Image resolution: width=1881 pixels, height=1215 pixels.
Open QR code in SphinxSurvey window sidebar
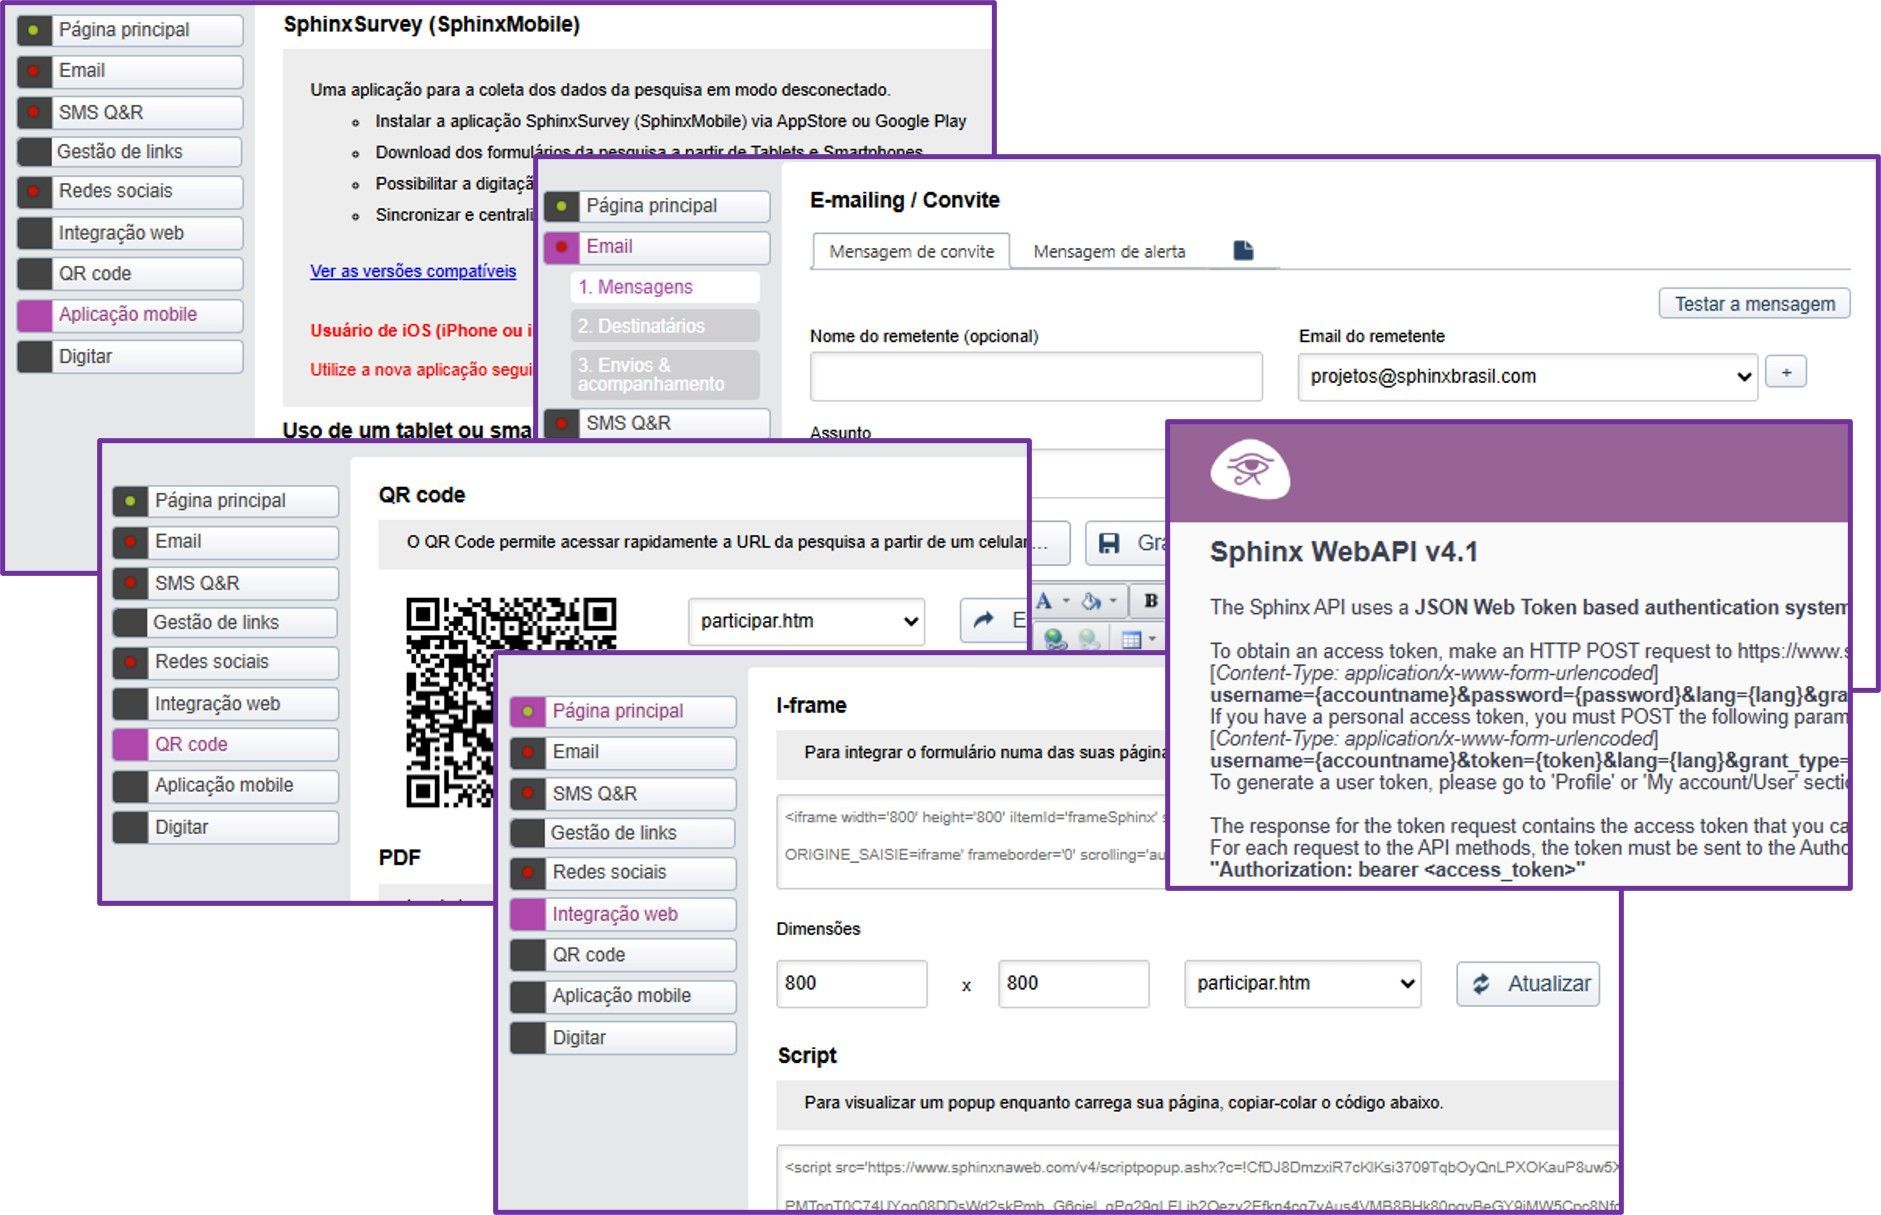click(x=130, y=274)
